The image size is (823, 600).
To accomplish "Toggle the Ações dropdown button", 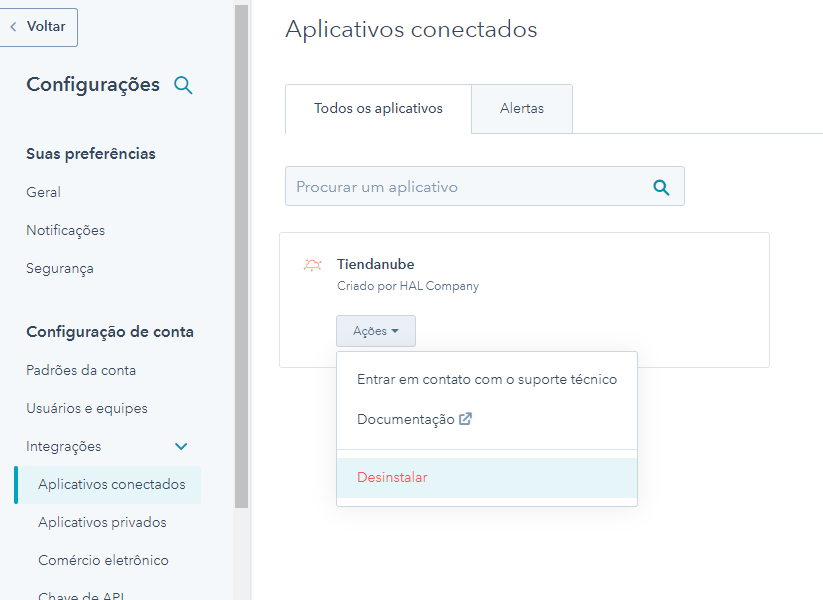I will 376,331.
